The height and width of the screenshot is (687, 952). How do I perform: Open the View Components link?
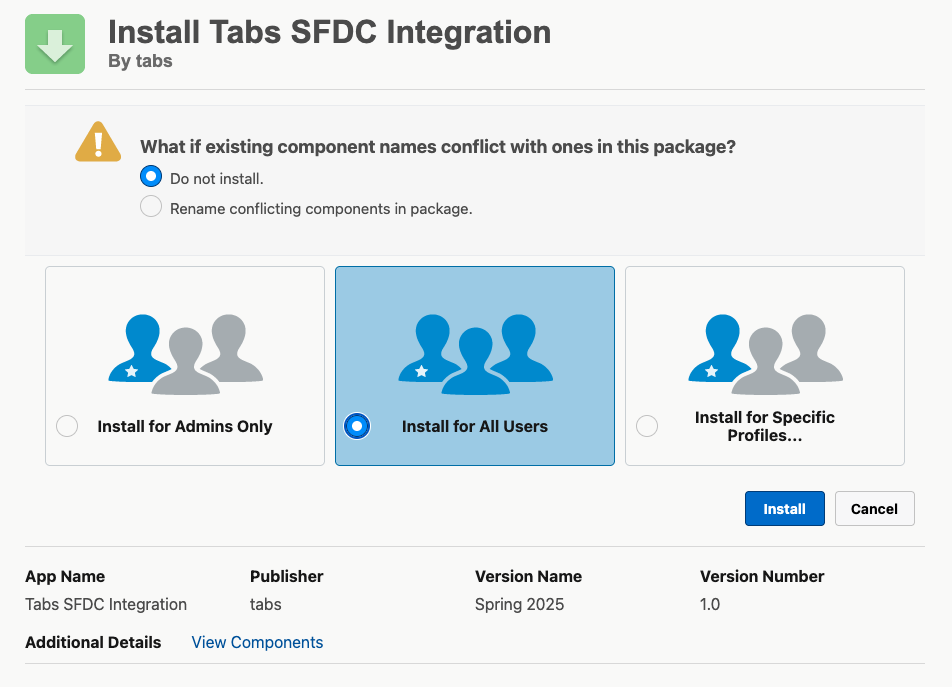[x=257, y=642]
